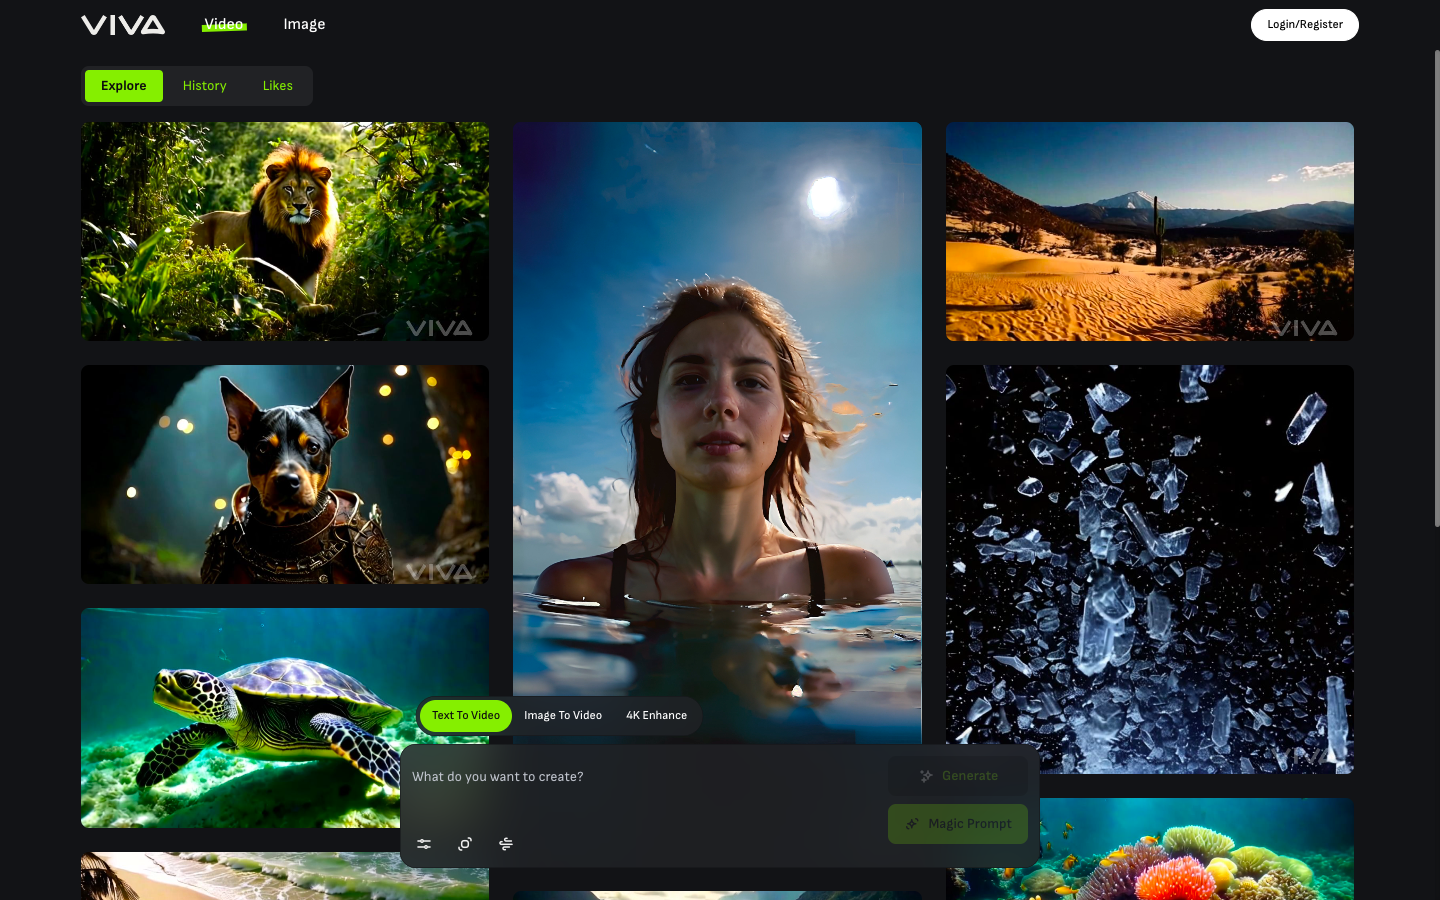Switch to 4K Enhance mode
Viewport: 1440px width, 900px height.
656,716
